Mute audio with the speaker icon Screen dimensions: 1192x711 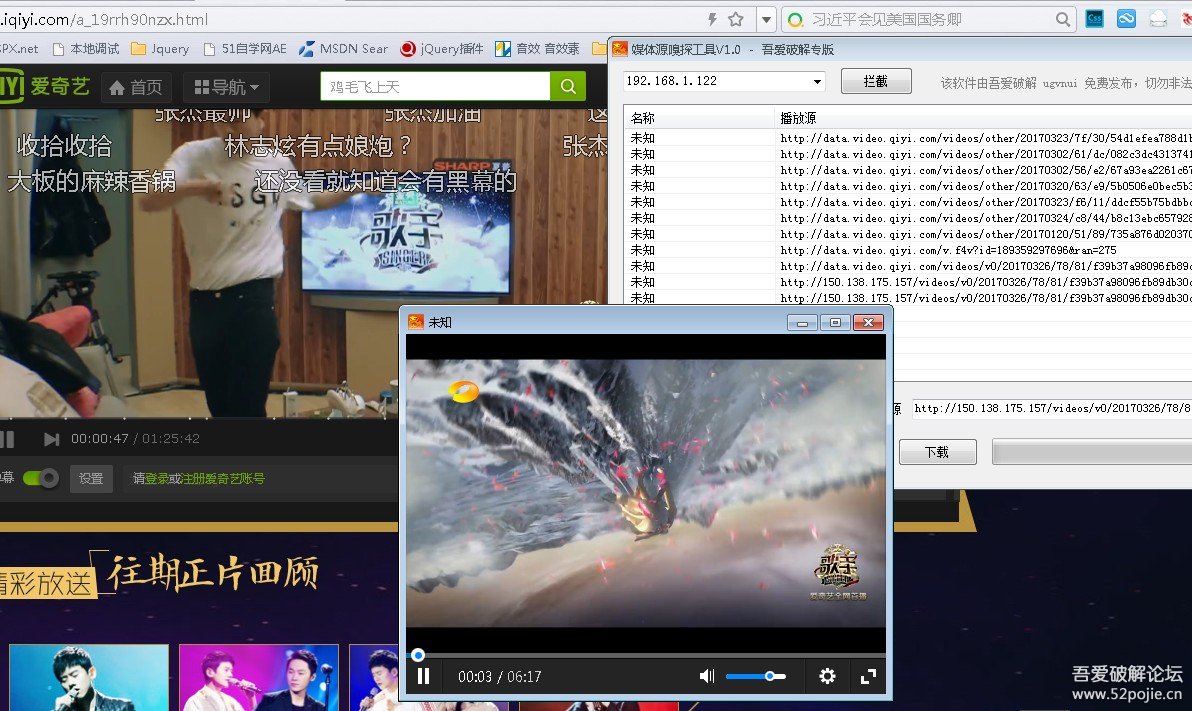coord(707,676)
